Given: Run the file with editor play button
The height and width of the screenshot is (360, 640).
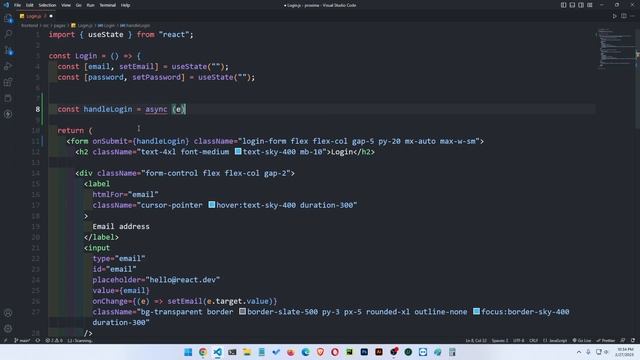Looking at the screenshot, I should (615, 16).
